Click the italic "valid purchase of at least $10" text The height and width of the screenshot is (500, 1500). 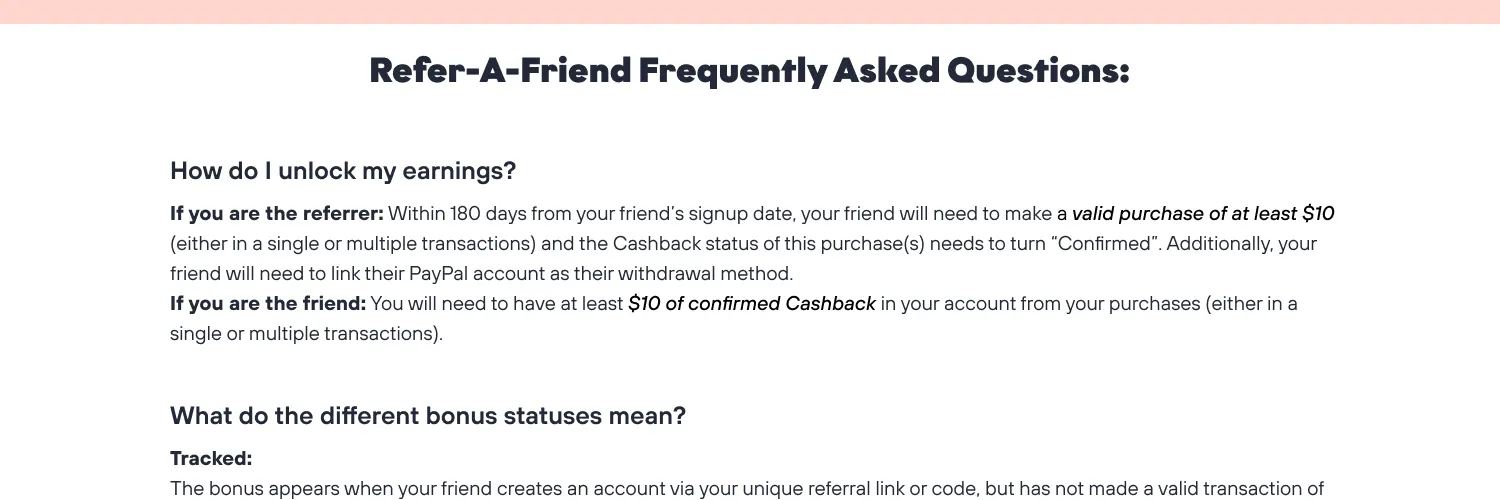[1203, 213]
